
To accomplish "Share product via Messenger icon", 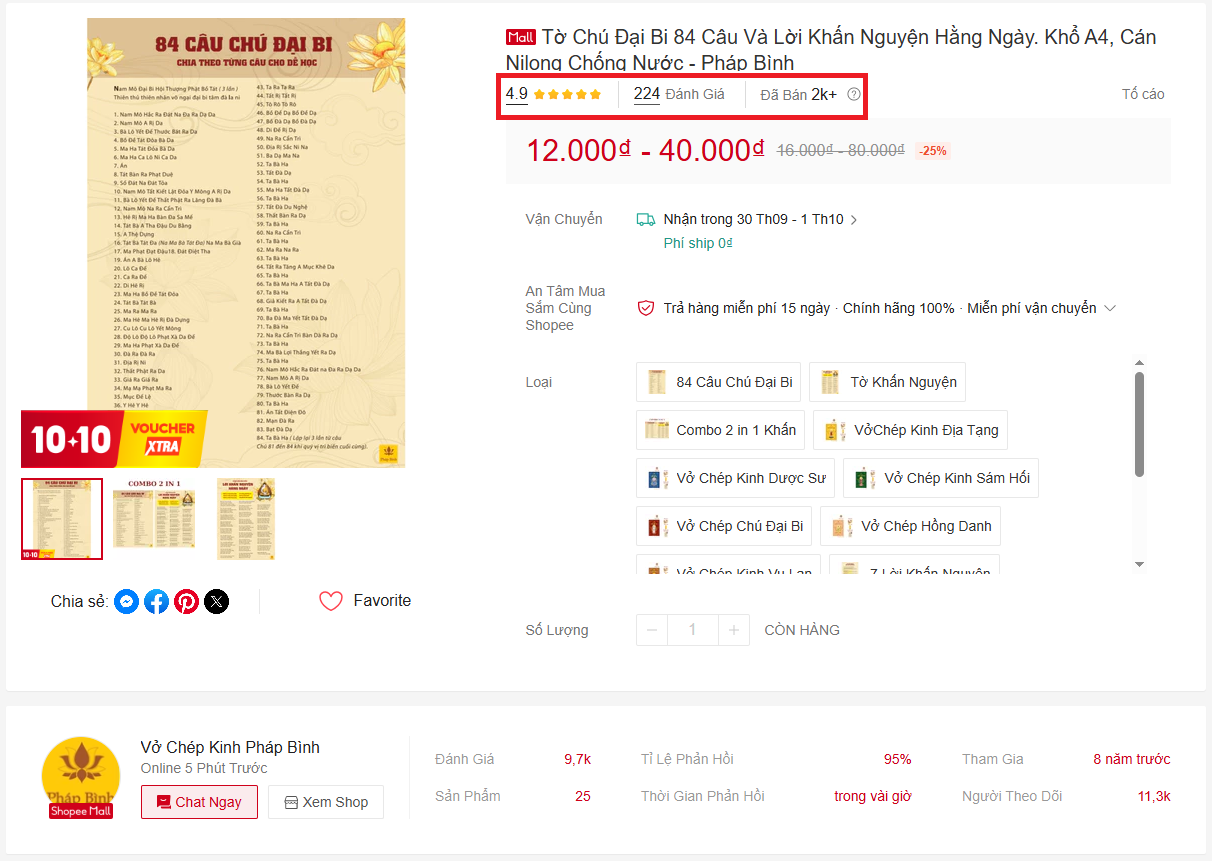I will click(x=126, y=601).
